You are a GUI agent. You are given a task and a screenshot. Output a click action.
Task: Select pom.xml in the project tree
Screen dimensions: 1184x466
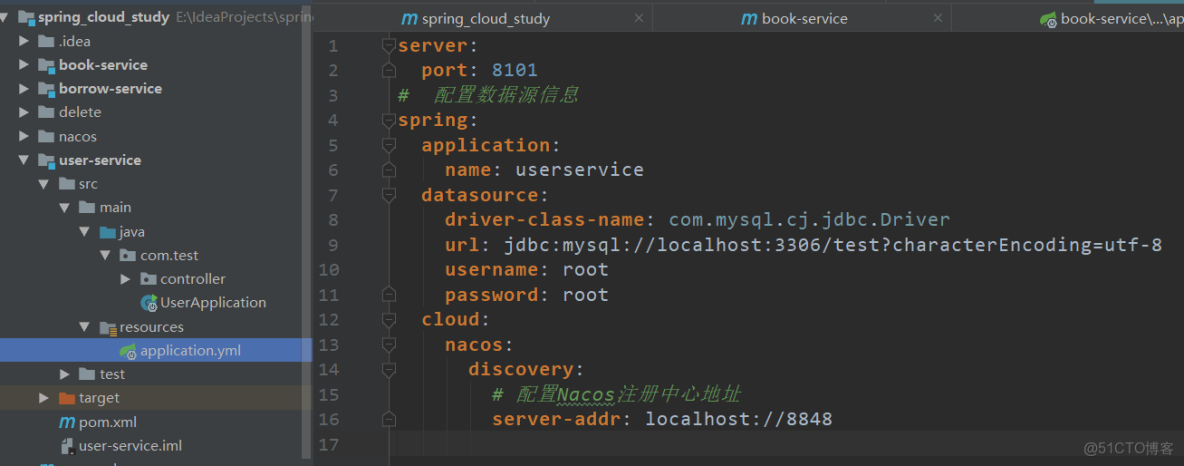click(x=108, y=422)
